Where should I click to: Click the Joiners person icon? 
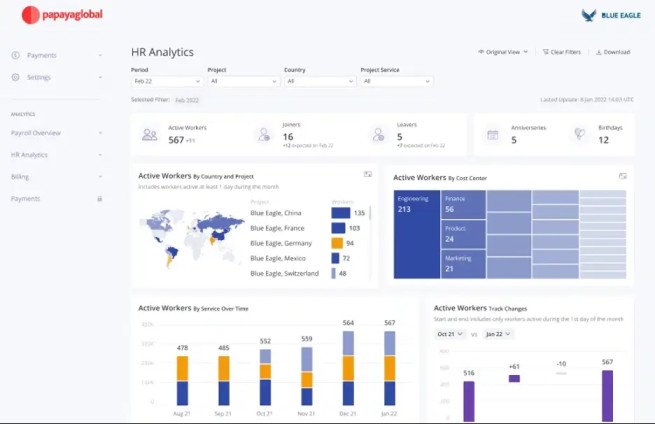click(264, 135)
